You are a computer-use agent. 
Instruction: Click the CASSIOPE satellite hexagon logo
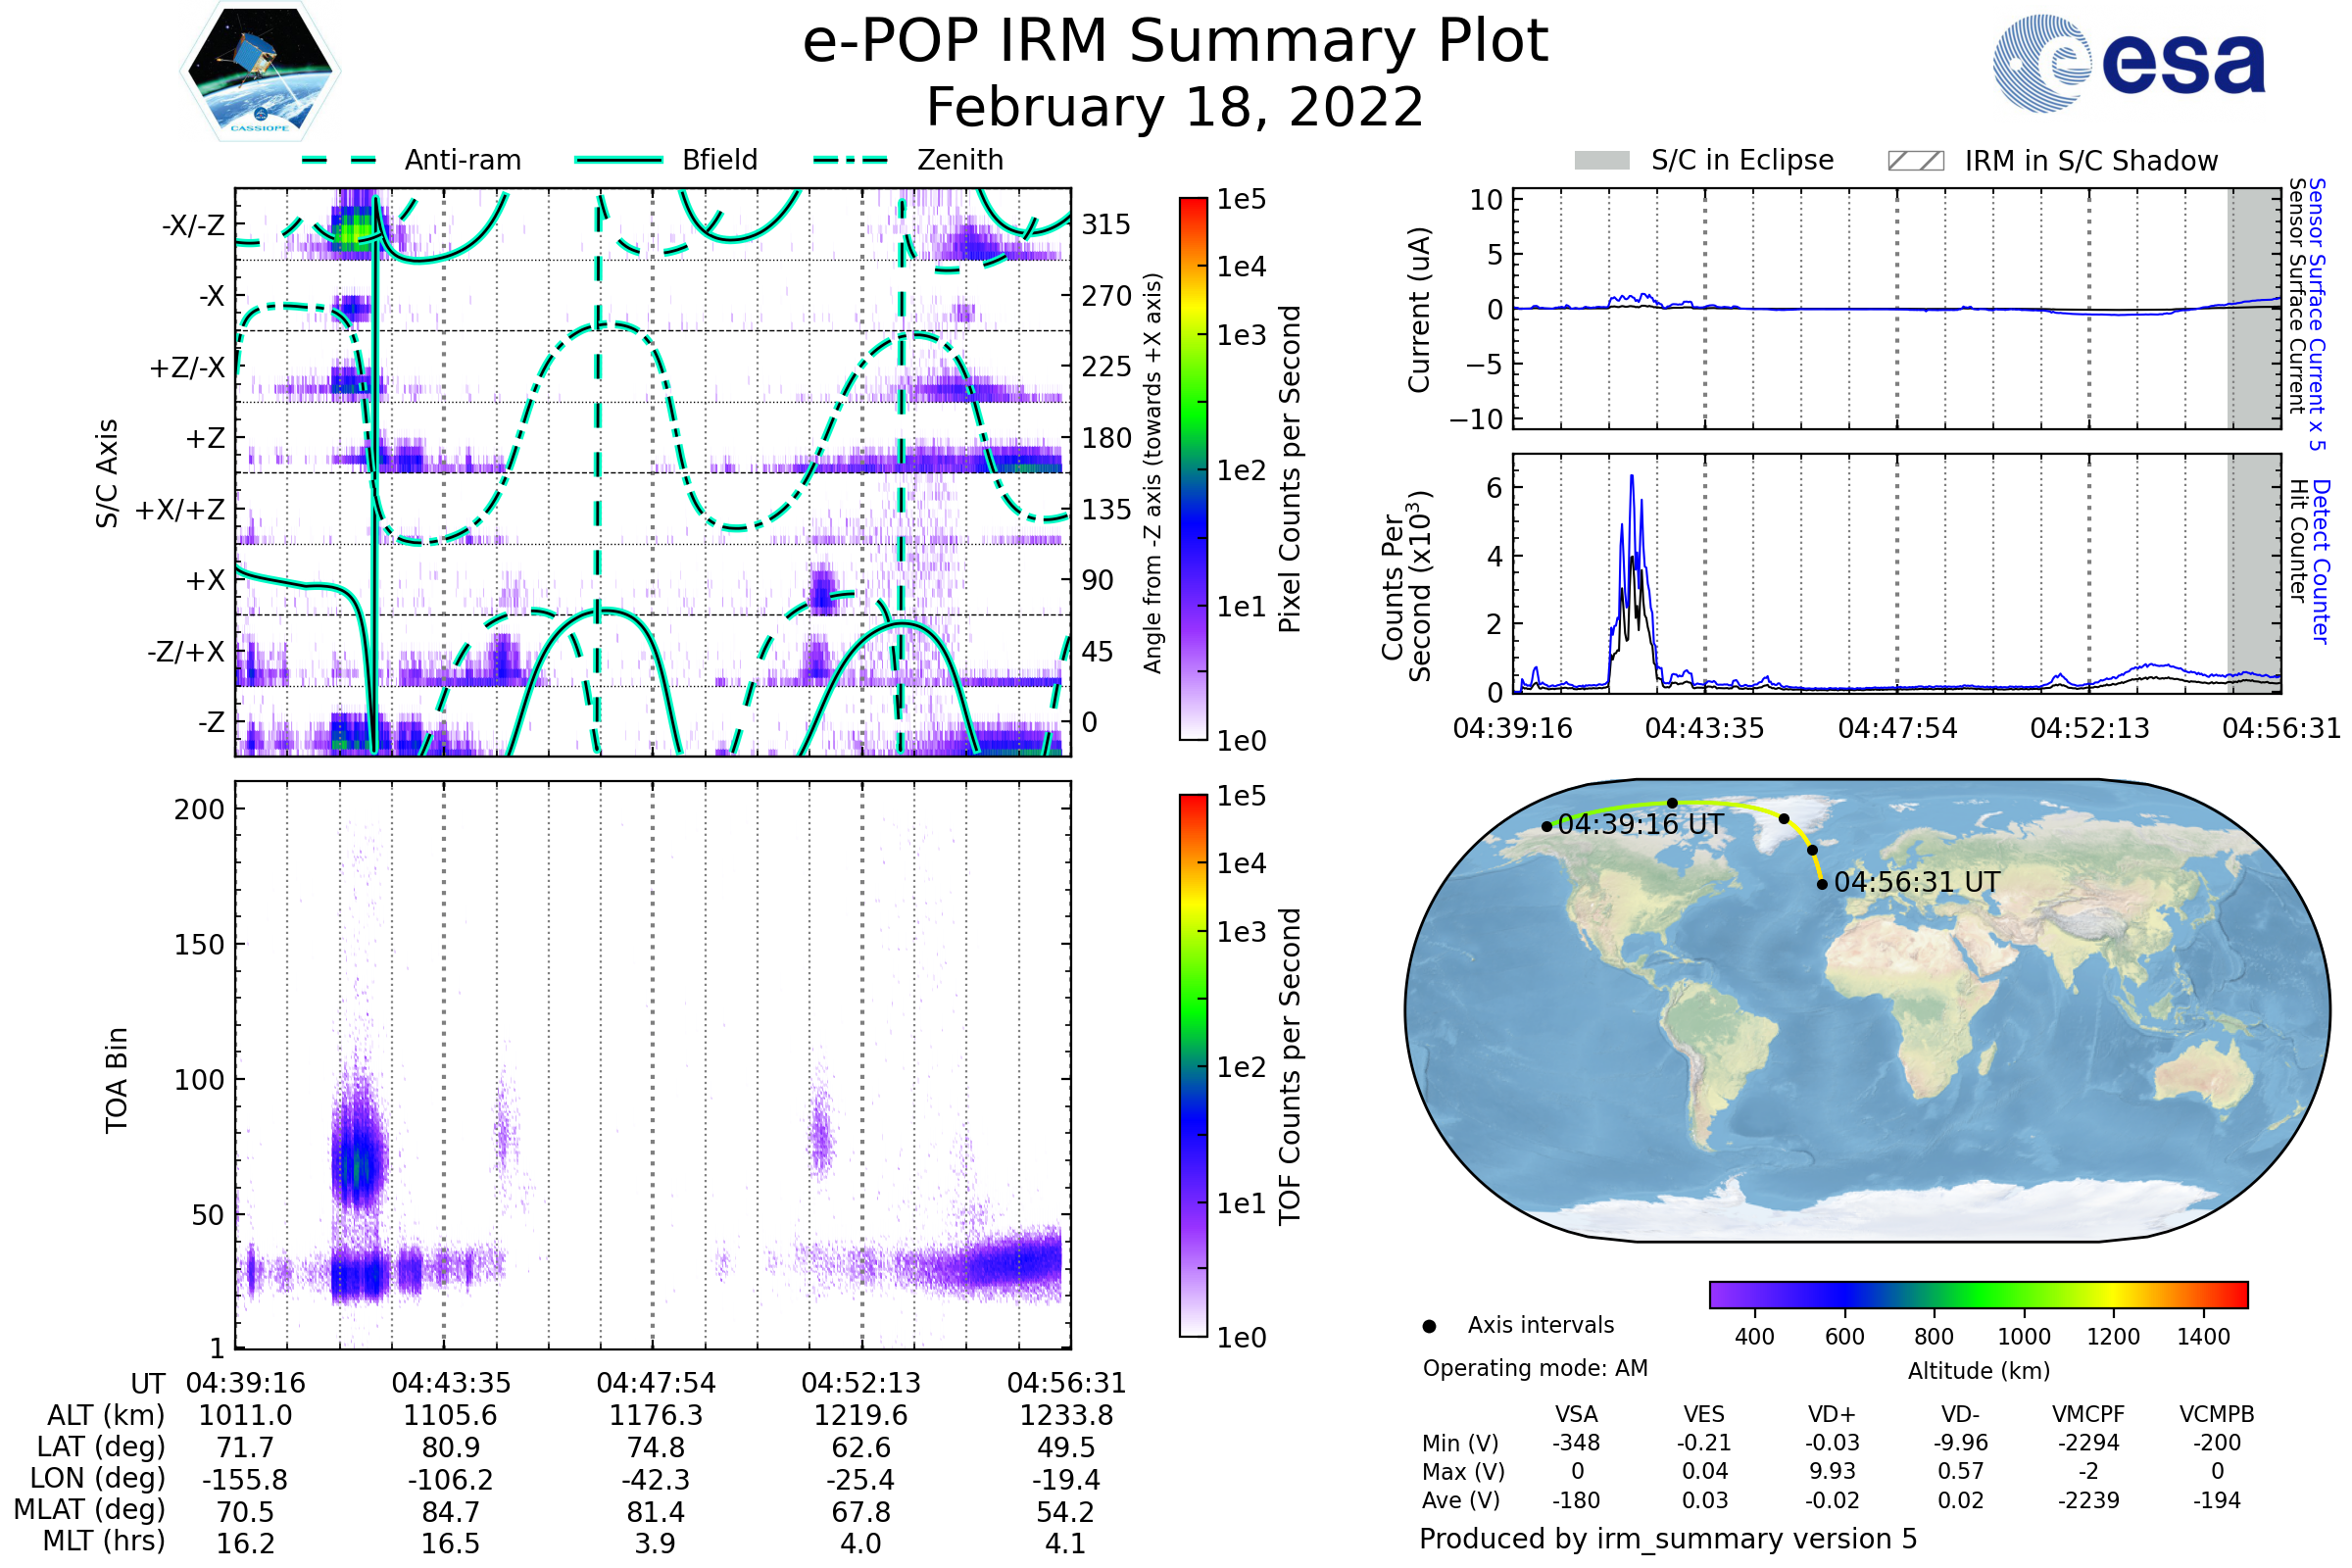pyautogui.click(x=260, y=72)
